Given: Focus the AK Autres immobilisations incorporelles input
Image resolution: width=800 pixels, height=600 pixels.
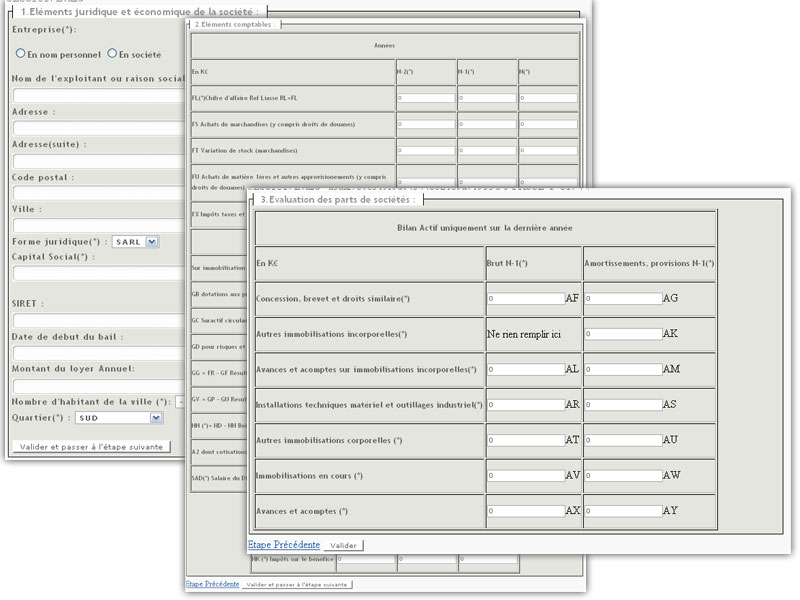Looking at the screenshot, I should pos(623,334).
